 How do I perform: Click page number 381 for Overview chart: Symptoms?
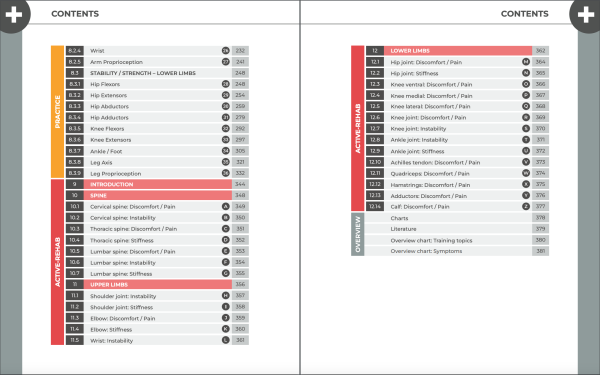pyautogui.click(x=540, y=251)
